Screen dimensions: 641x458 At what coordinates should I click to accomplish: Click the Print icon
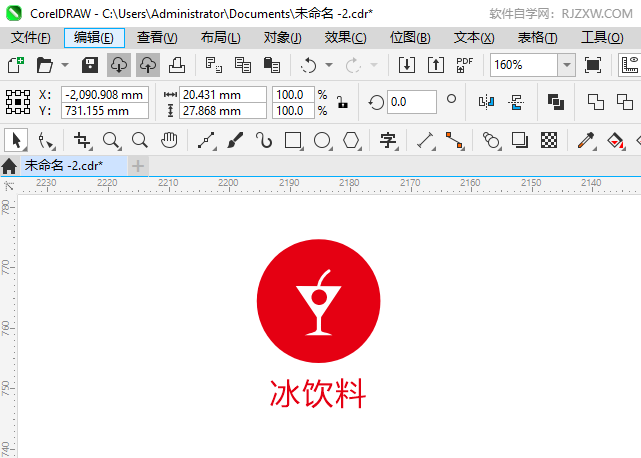177,65
